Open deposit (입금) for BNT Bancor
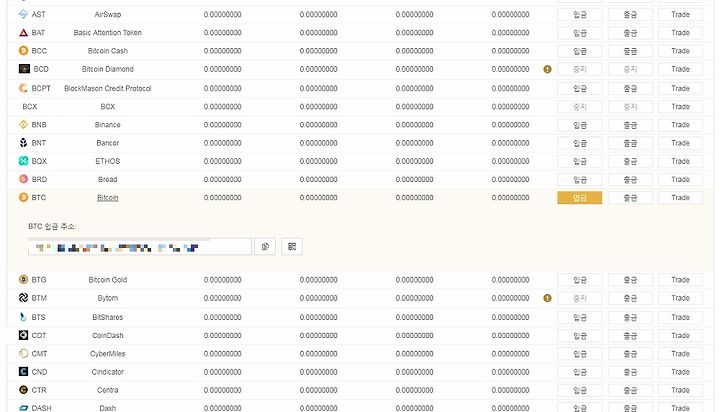This screenshot has height=412, width=720. (x=579, y=143)
